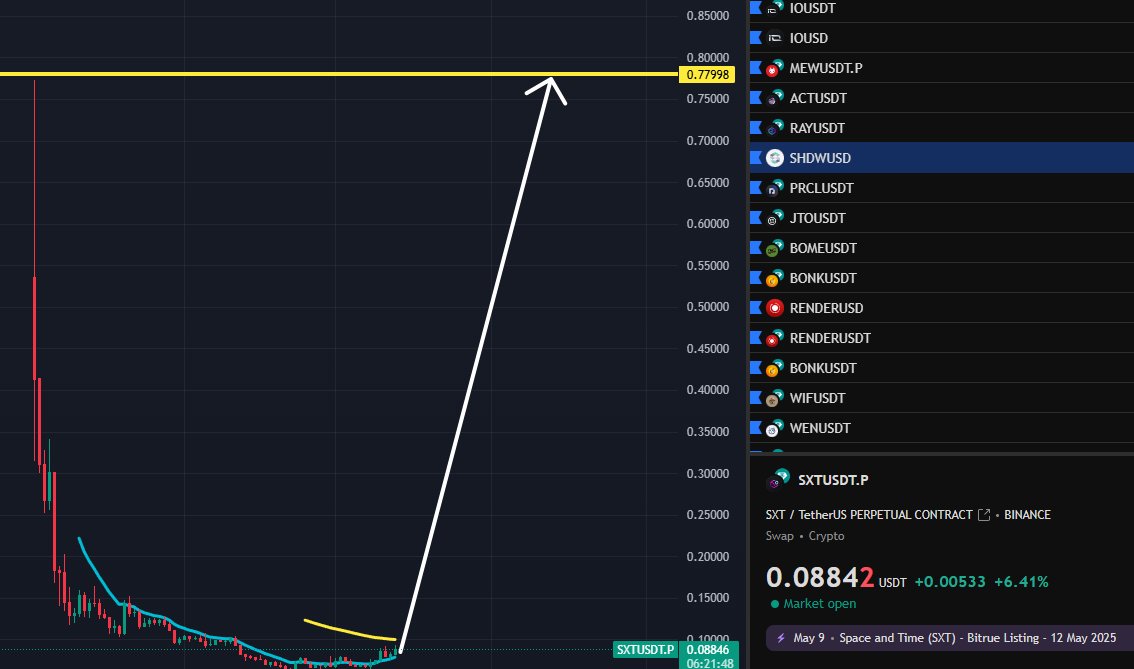The image size is (1134, 669).
Task: Open the SXT / TetherUS PERPETUAL CONTRACT link
Action: 869,515
